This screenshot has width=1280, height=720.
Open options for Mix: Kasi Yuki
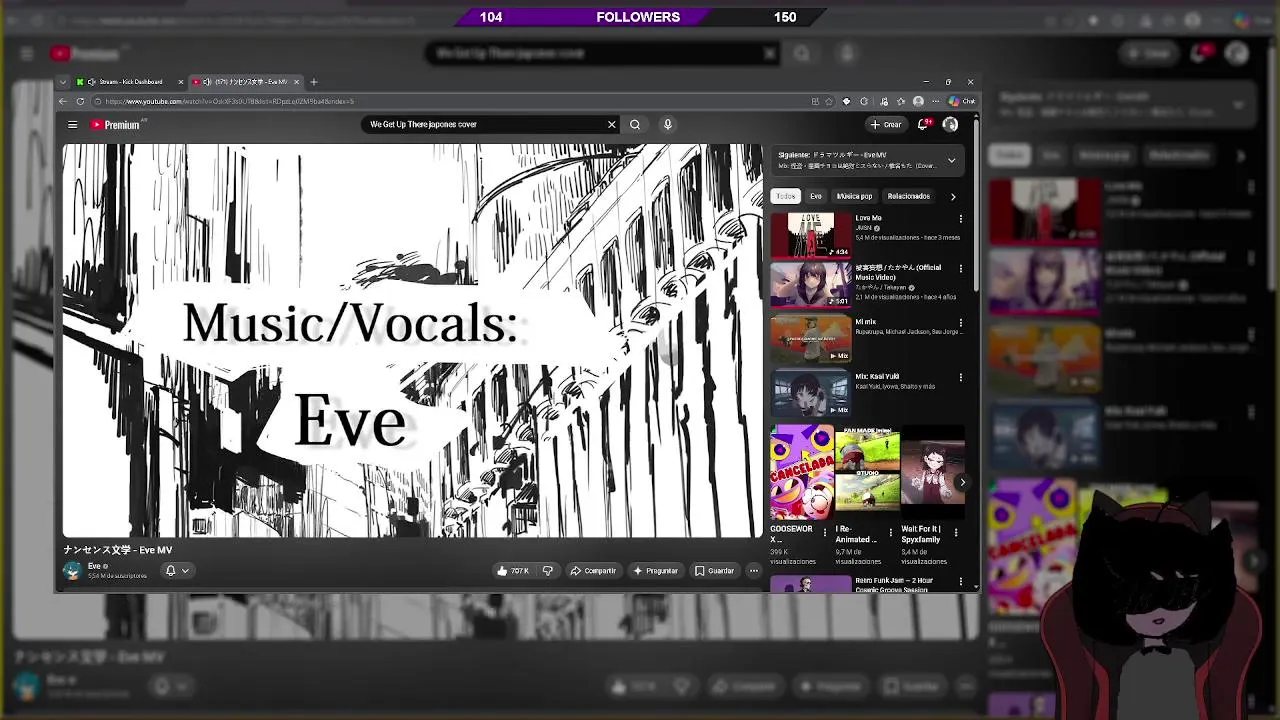click(961, 378)
